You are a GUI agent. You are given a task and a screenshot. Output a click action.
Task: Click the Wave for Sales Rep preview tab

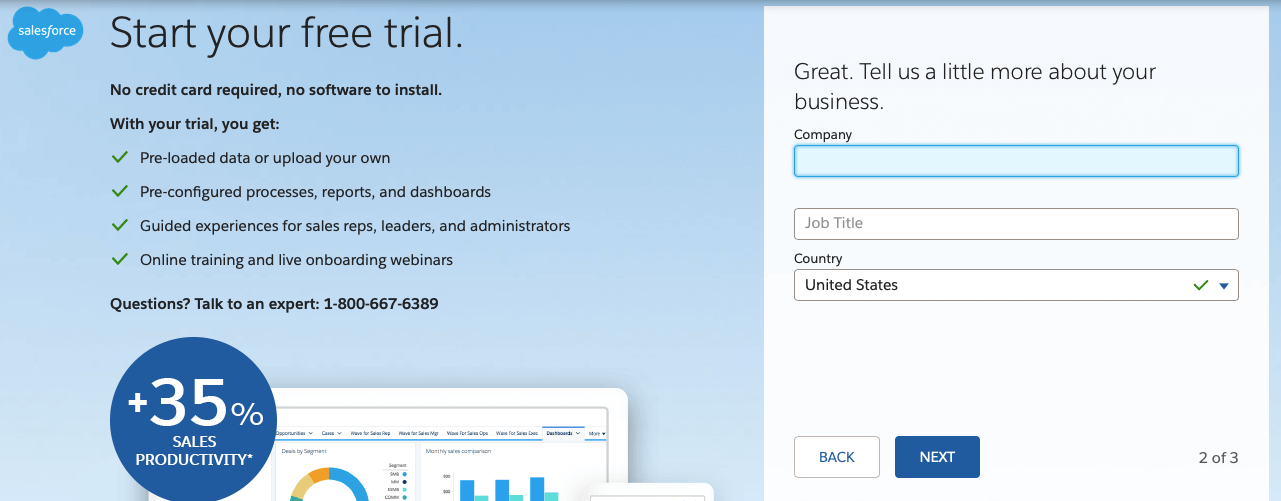click(x=370, y=433)
